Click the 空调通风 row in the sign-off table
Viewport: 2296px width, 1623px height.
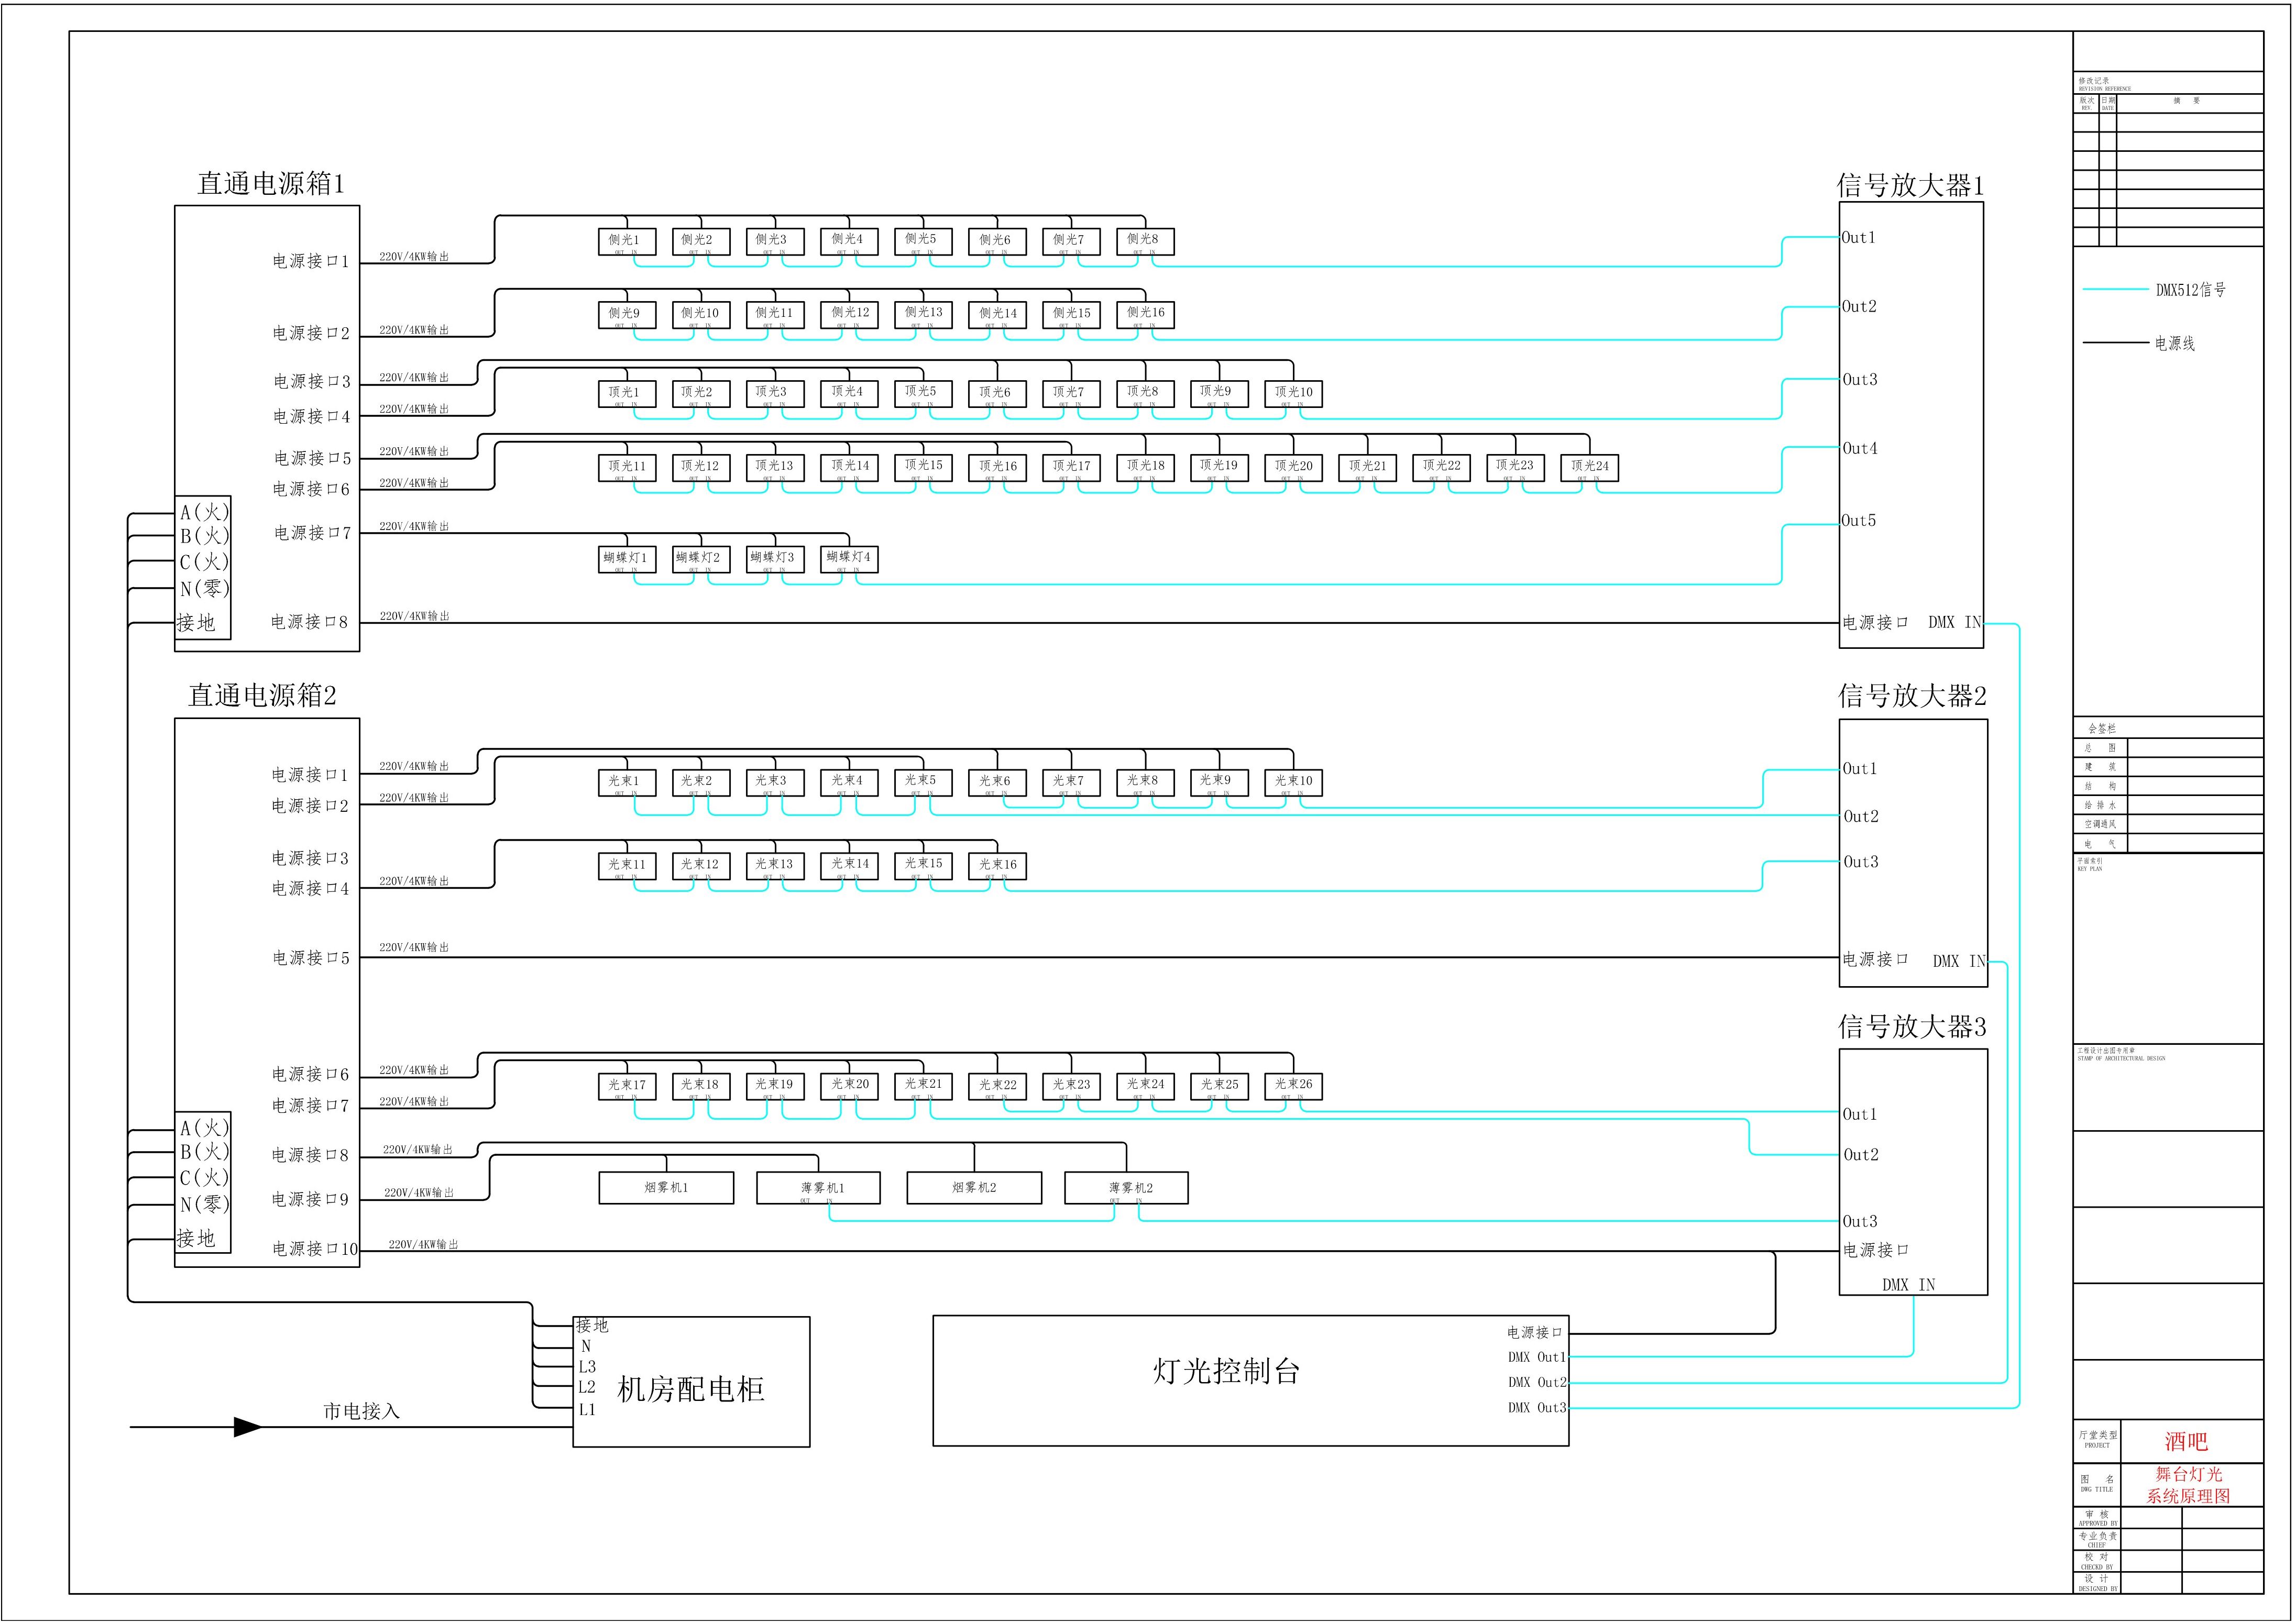coord(2168,825)
